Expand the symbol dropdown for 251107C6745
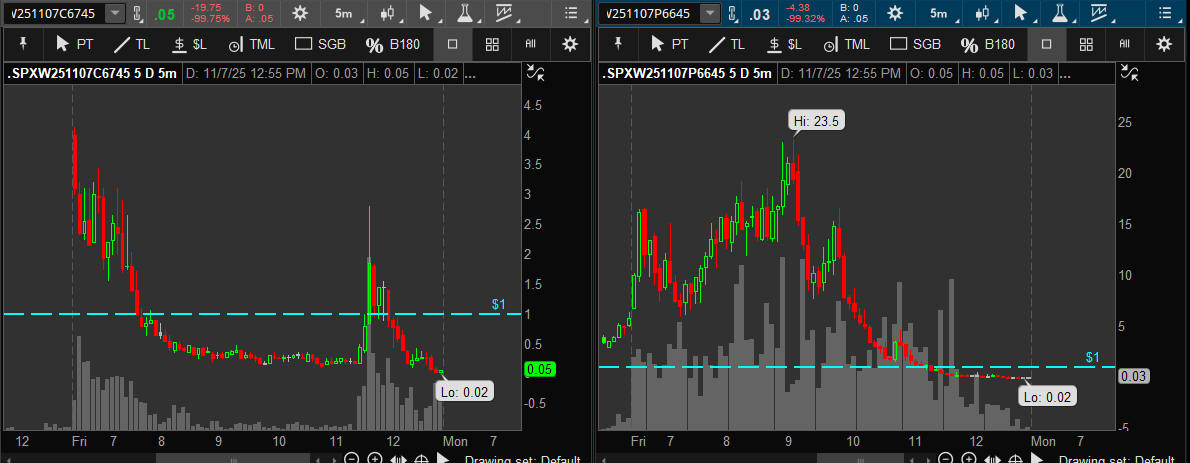Viewport: 1190px width, 463px height. coord(115,13)
